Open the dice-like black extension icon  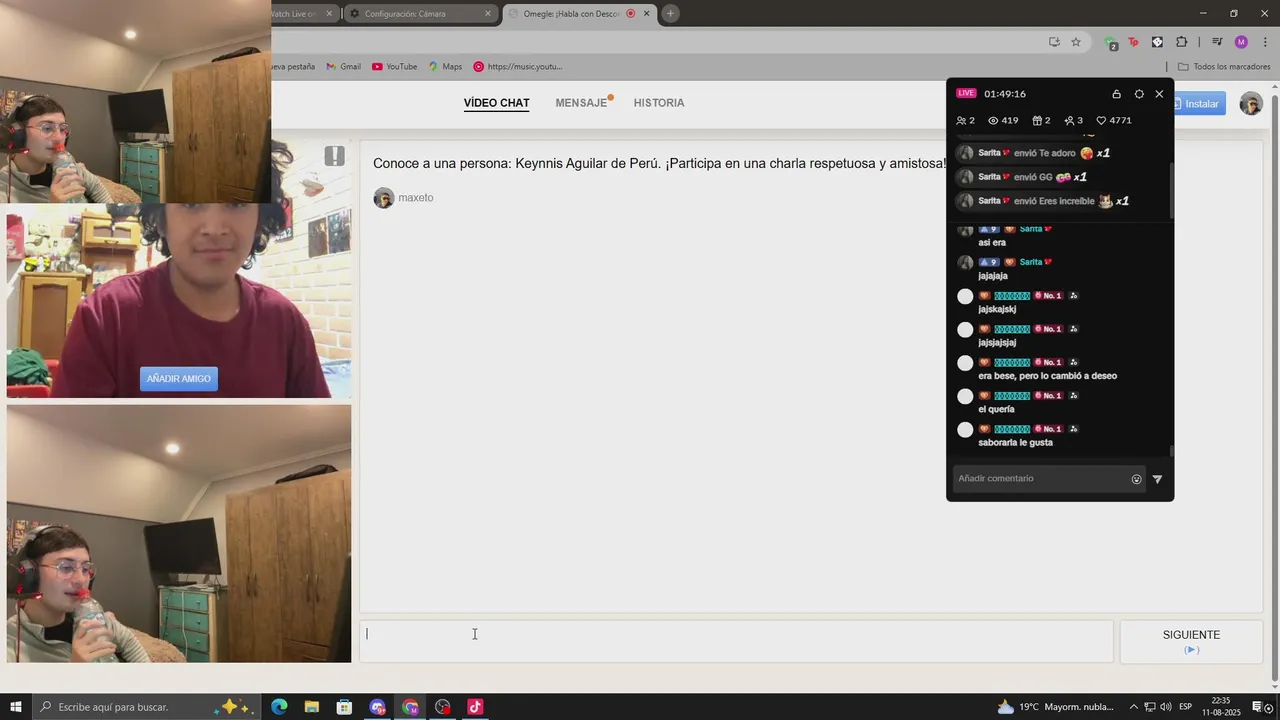click(x=1157, y=42)
